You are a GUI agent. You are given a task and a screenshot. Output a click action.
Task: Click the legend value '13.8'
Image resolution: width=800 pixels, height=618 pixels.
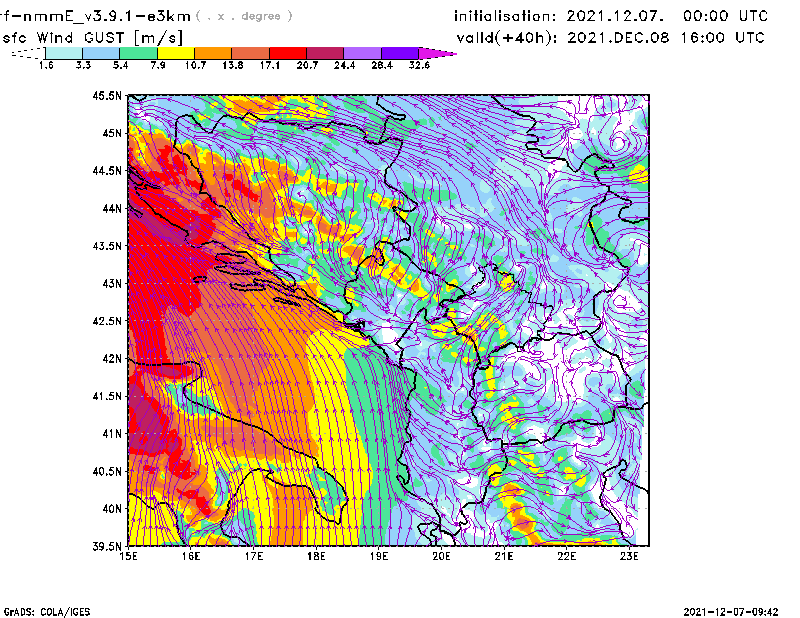click(x=233, y=65)
